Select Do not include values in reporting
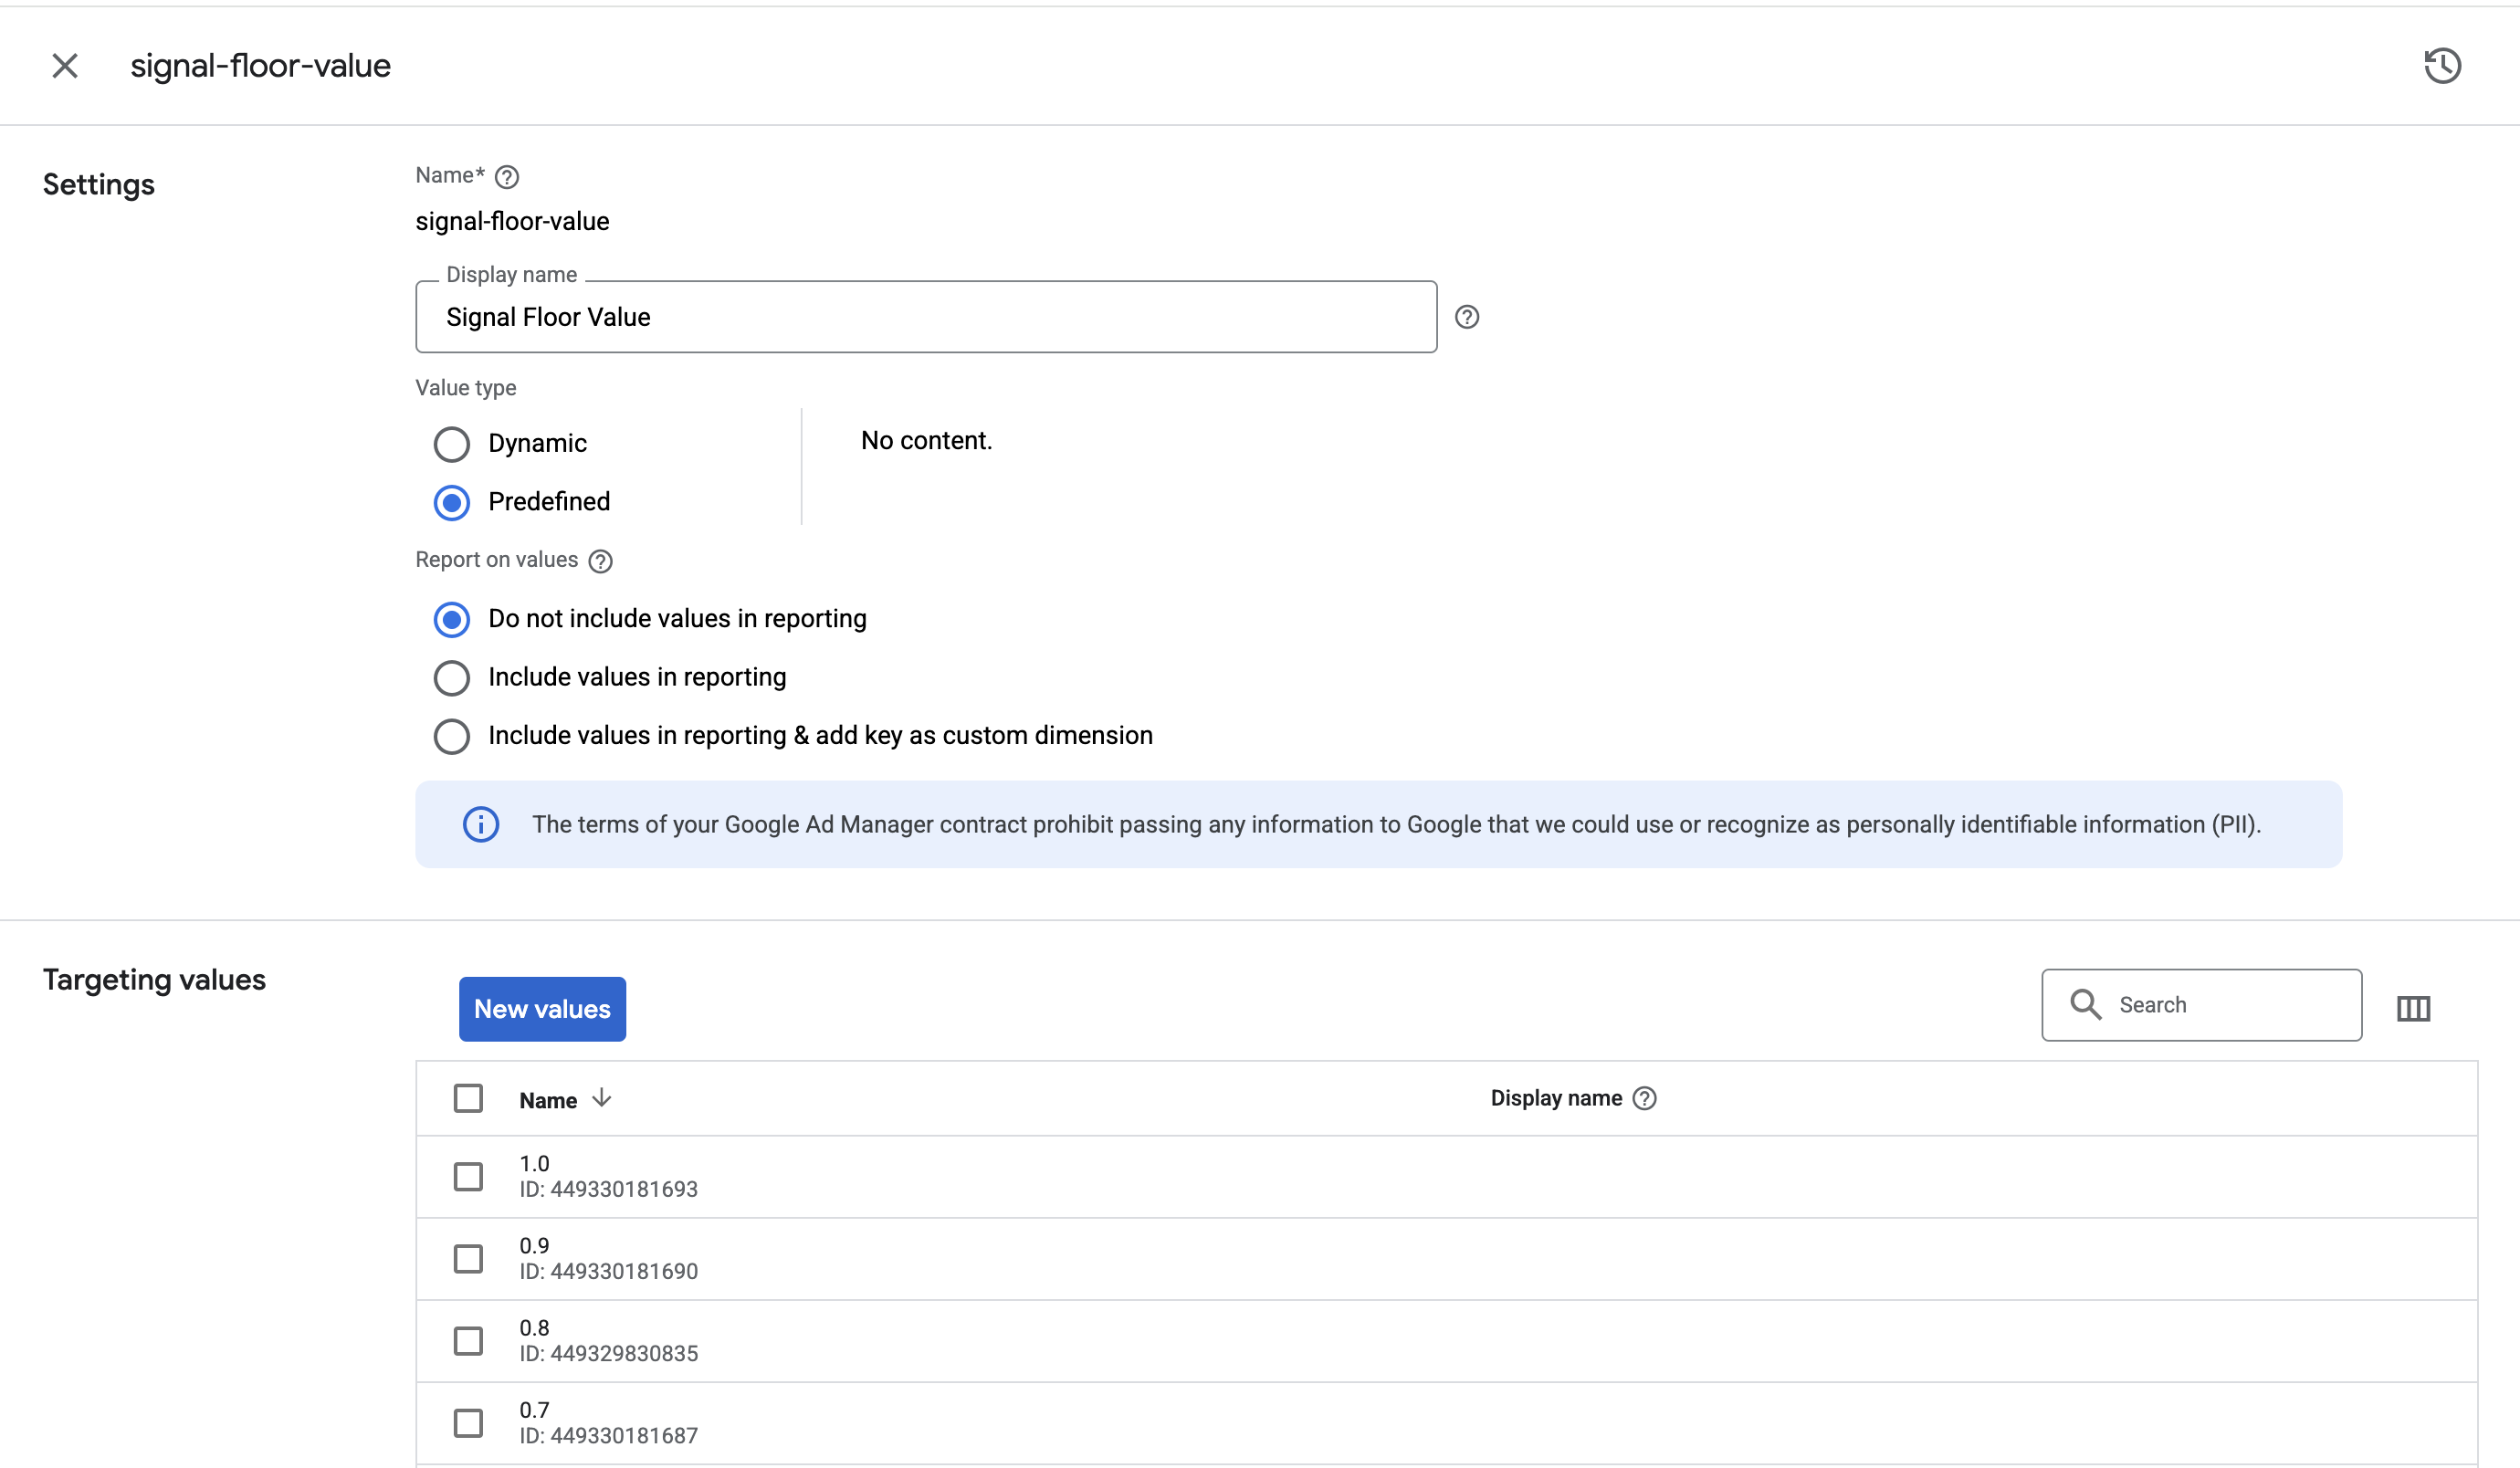 (x=452, y=620)
